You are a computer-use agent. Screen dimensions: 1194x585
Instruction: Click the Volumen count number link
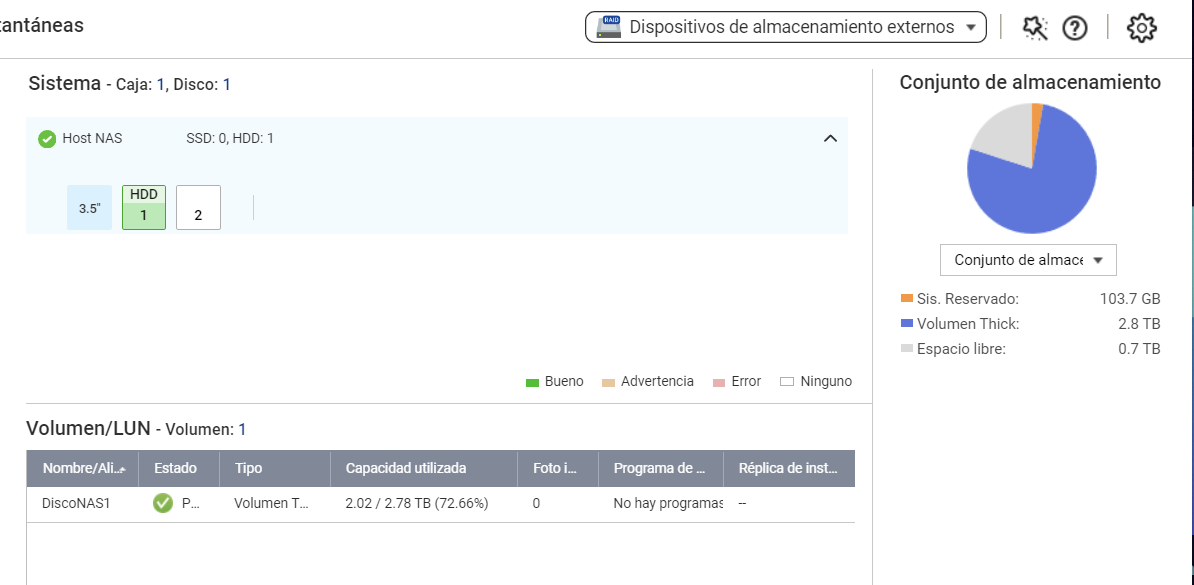pos(242,430)
